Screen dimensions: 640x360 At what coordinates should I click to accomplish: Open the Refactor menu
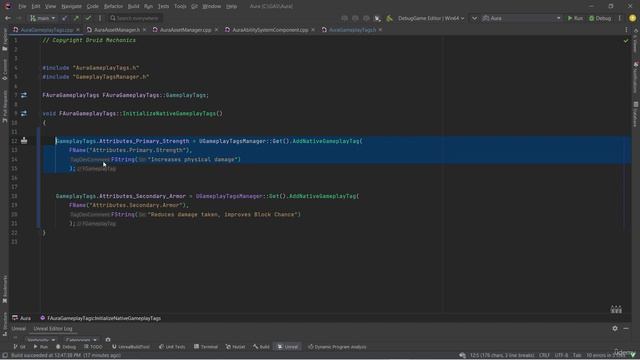click(113, 7)
